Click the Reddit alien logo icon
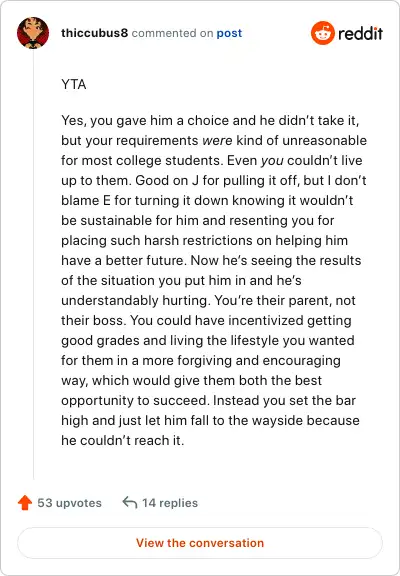Viewport: 400px width, 576px height. (323, 33)
